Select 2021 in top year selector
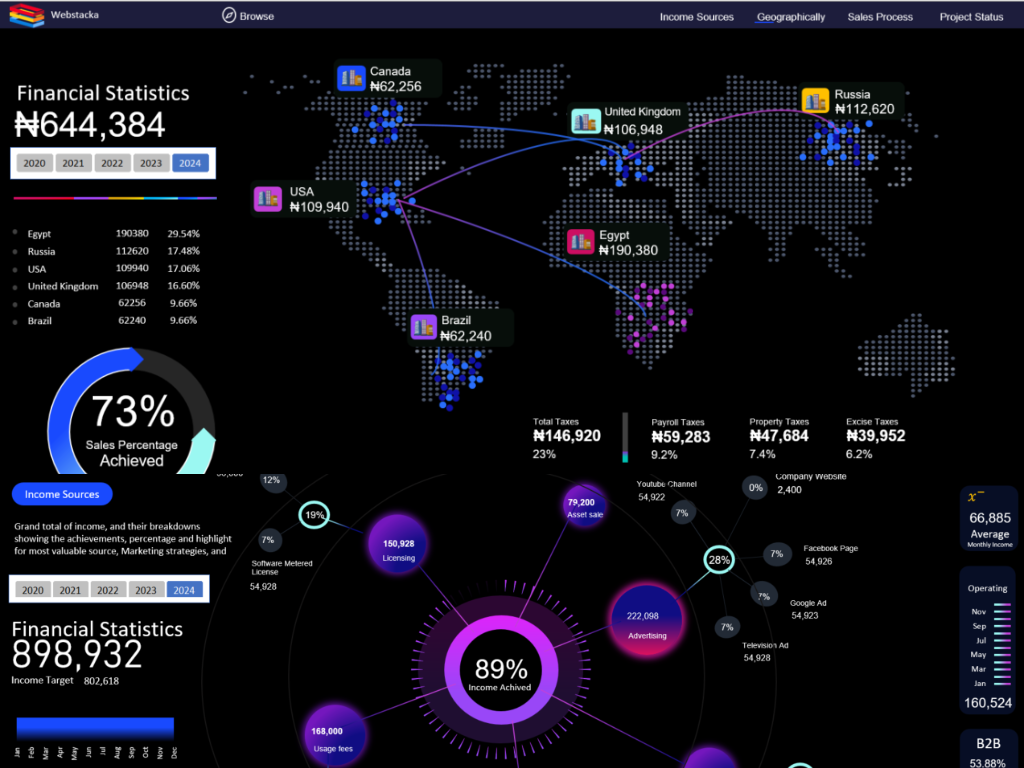Screen dimensions: 1024x768 coord(73,163)
